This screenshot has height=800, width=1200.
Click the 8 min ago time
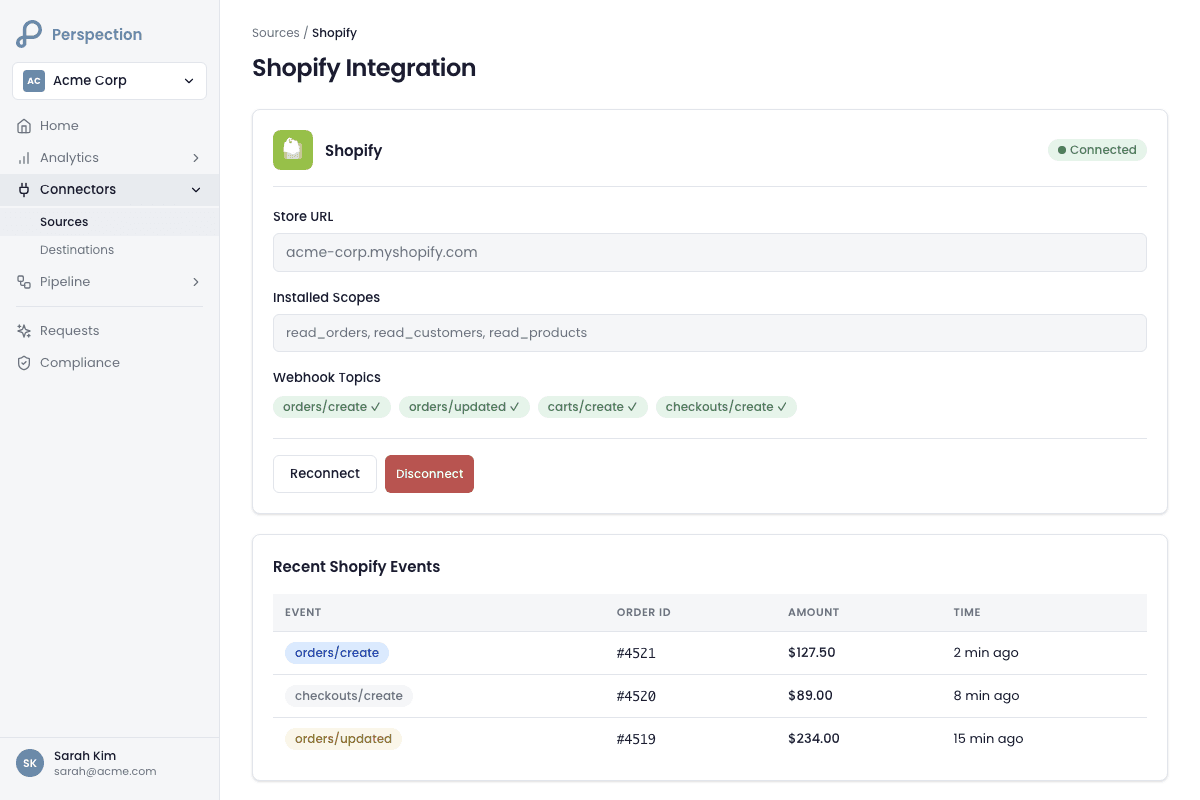click(x=987, y=696)
